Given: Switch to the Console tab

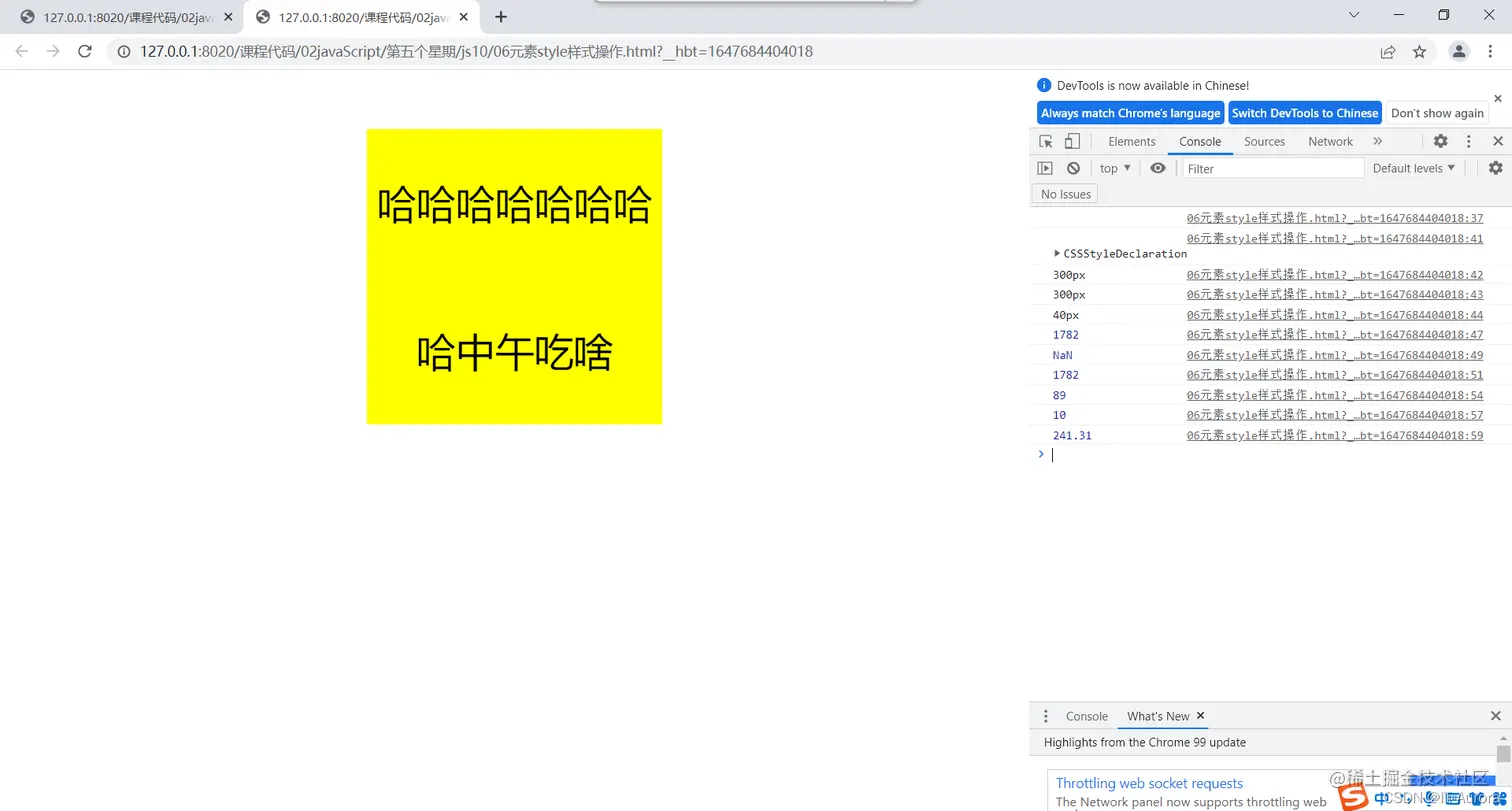Looking at the screenshot, I should (x=1200, y=141).
